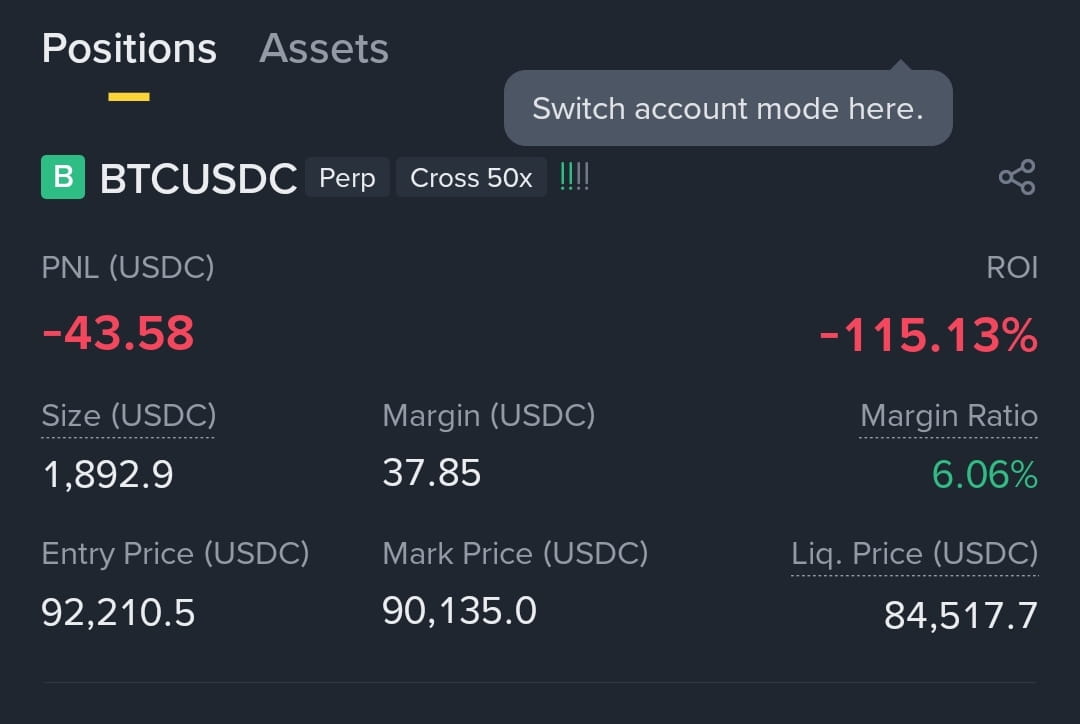Viewport: 1080px width, 724px height.
Task: Tap the 6.06% margin ratio value
Action: click(x=985, y=475)
